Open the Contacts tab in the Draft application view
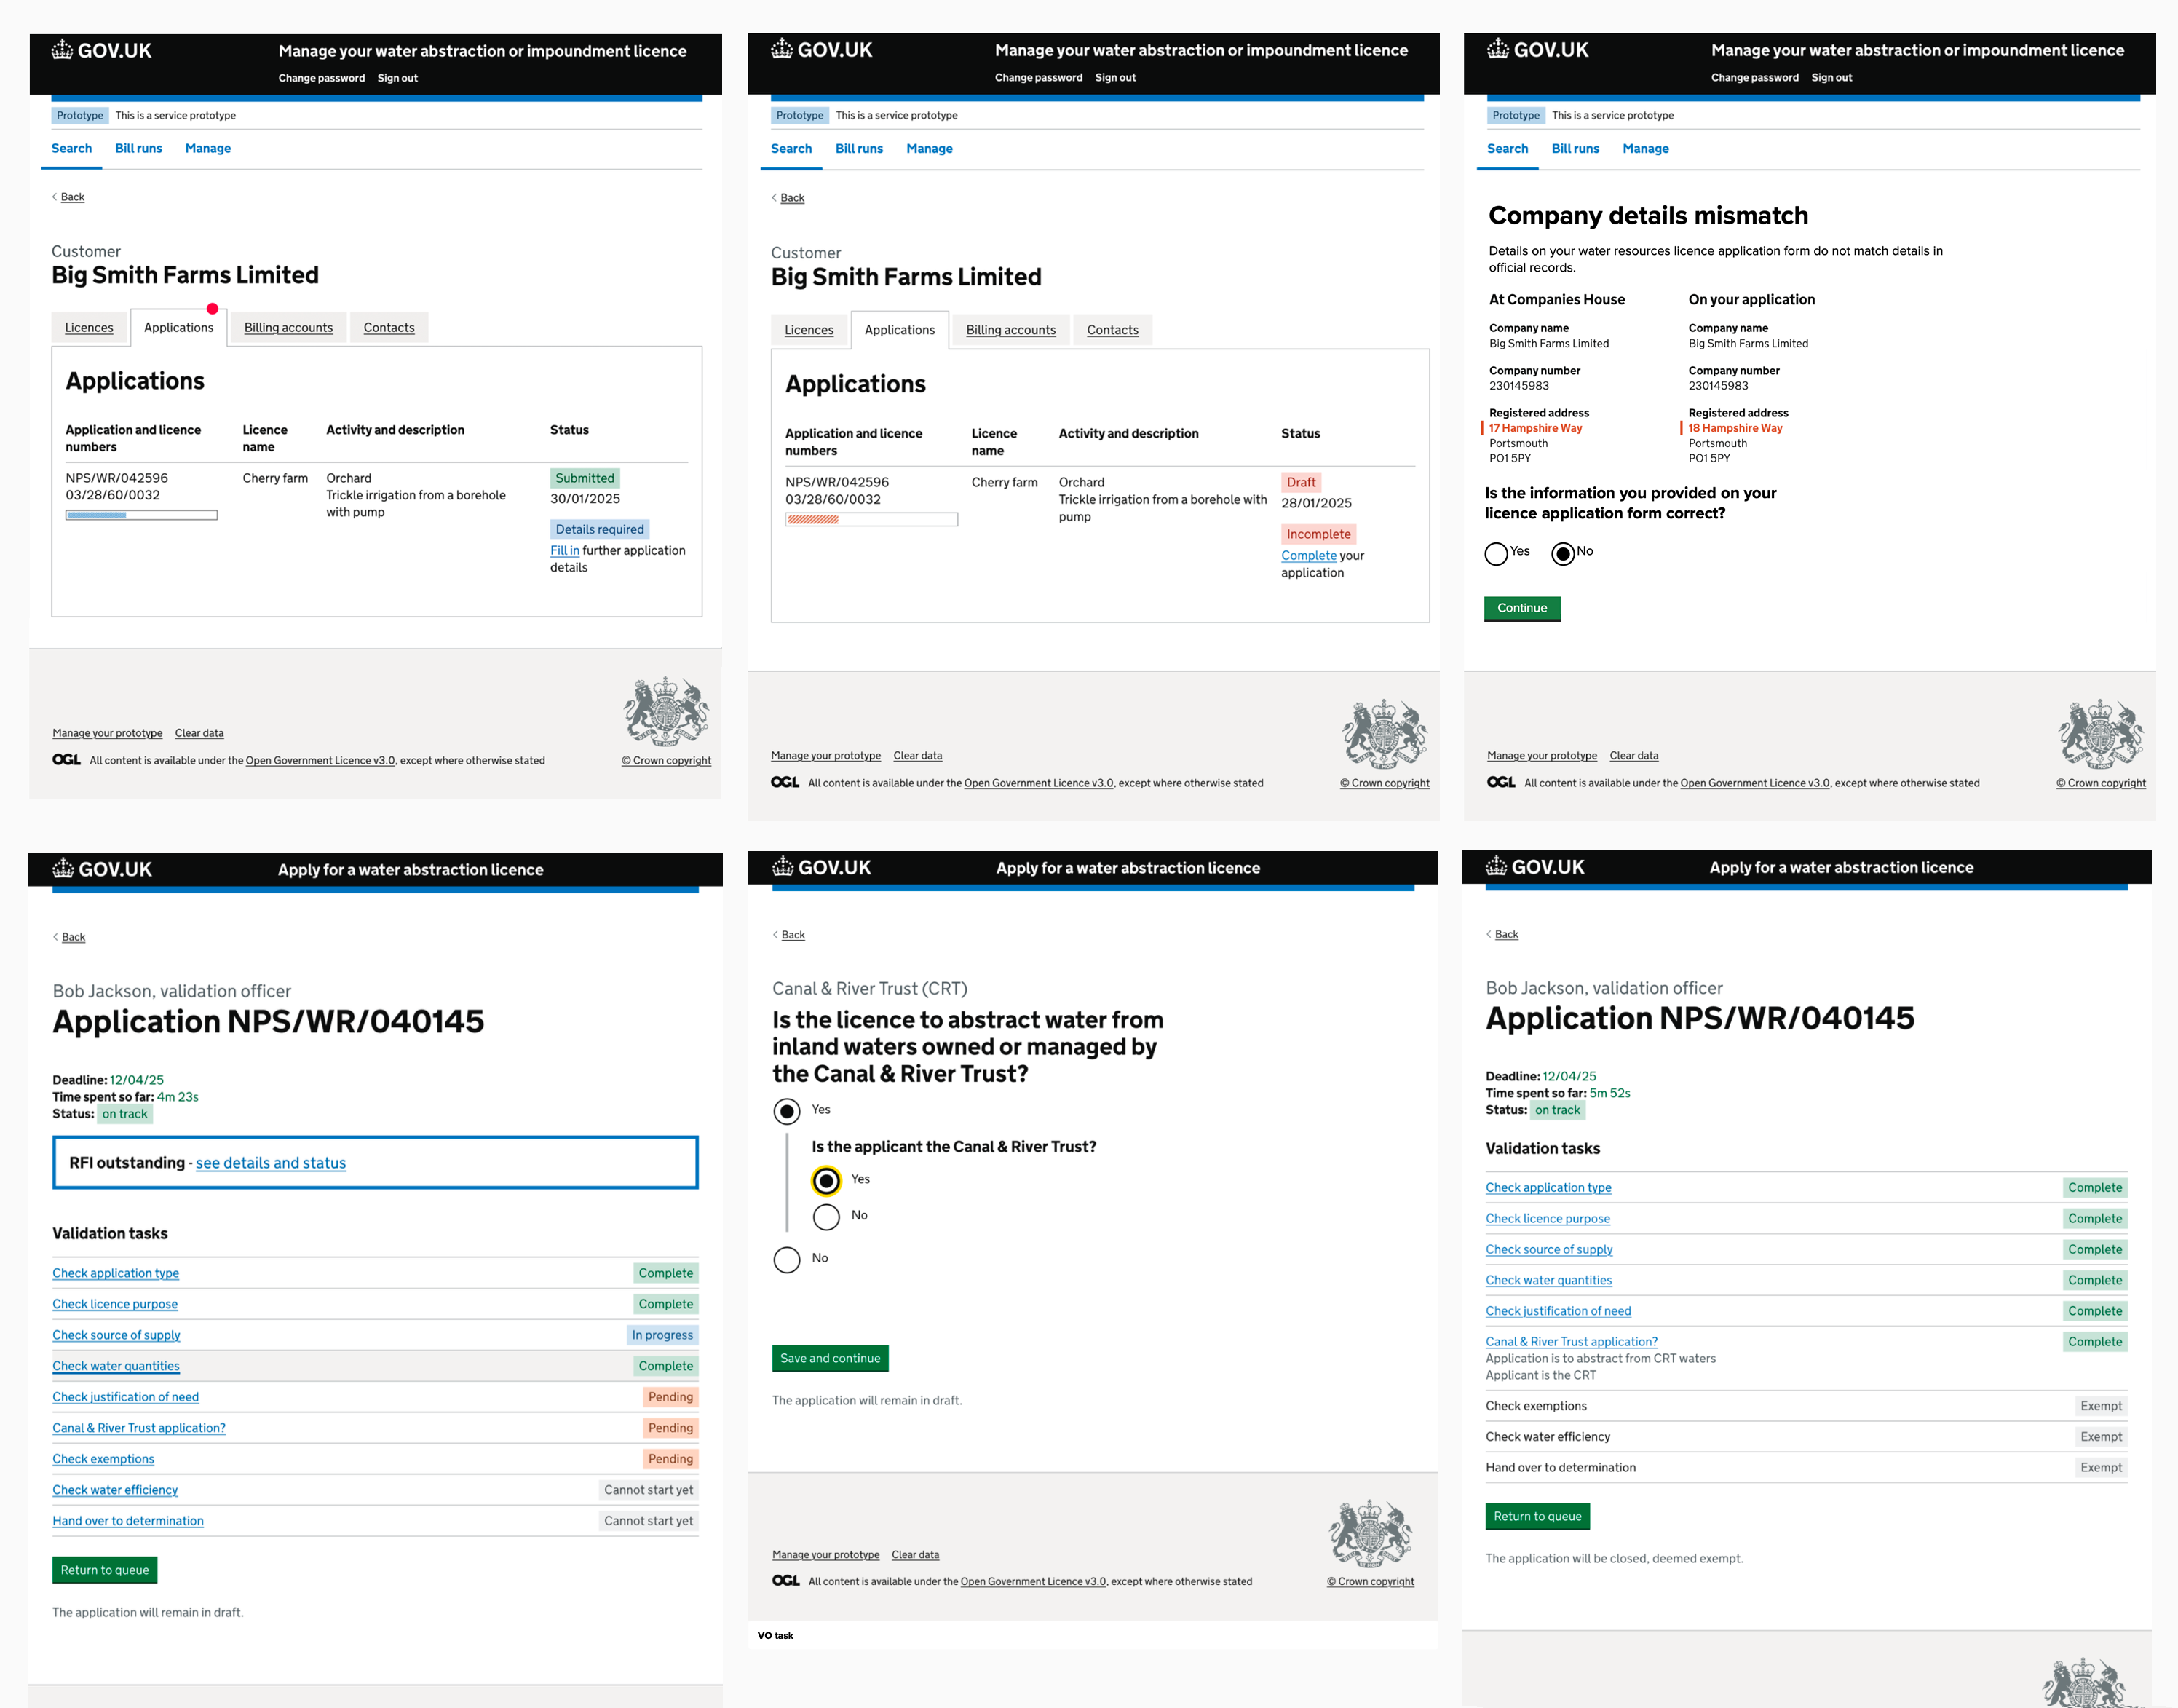Image resolution: width=2178 pixels, height=1708 pixels. [x=1112, y=330]
